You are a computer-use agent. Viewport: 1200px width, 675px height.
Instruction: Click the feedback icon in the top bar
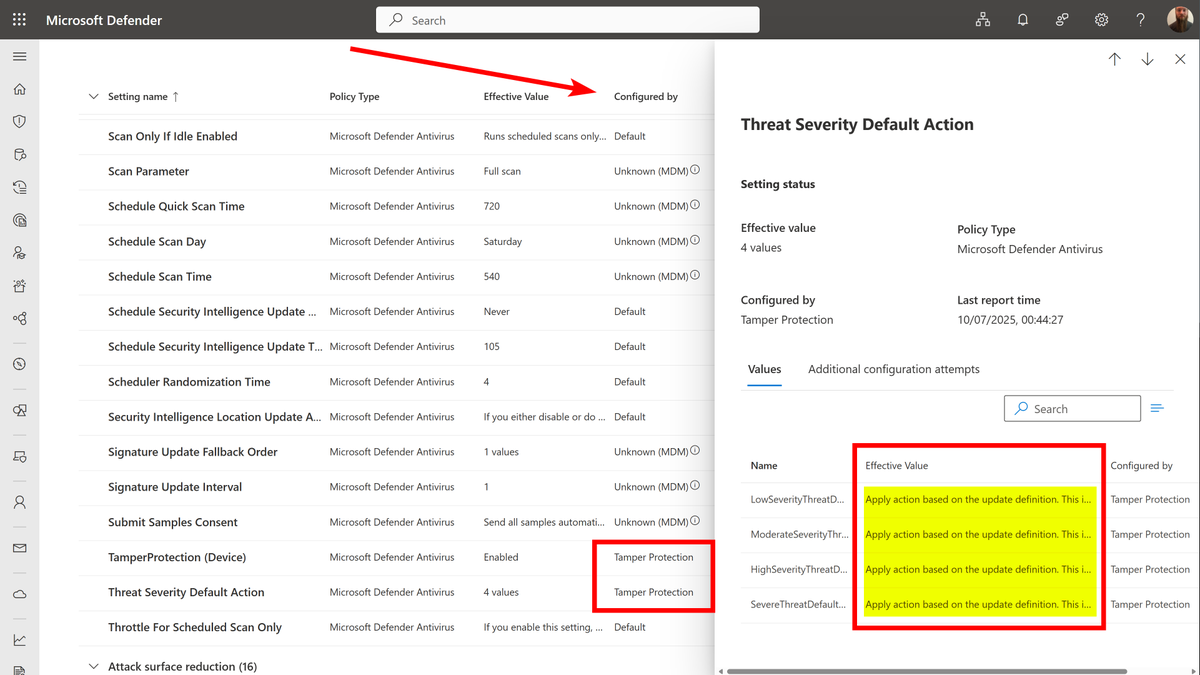click(x=1061, y=19)
